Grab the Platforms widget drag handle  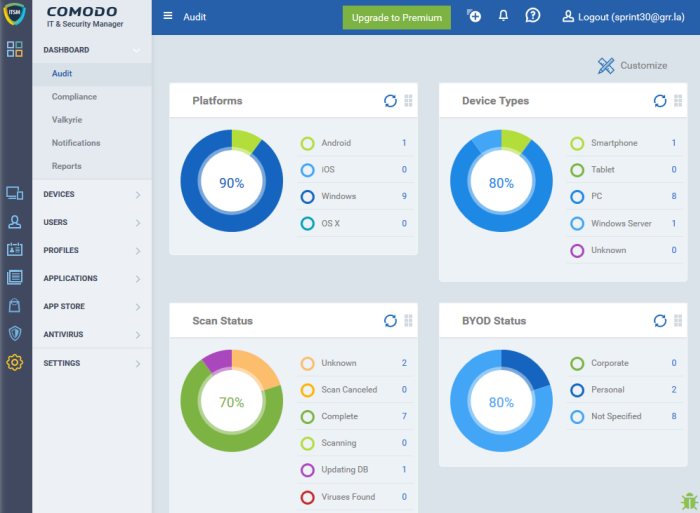pyautogui.click(x=408, y=101)
